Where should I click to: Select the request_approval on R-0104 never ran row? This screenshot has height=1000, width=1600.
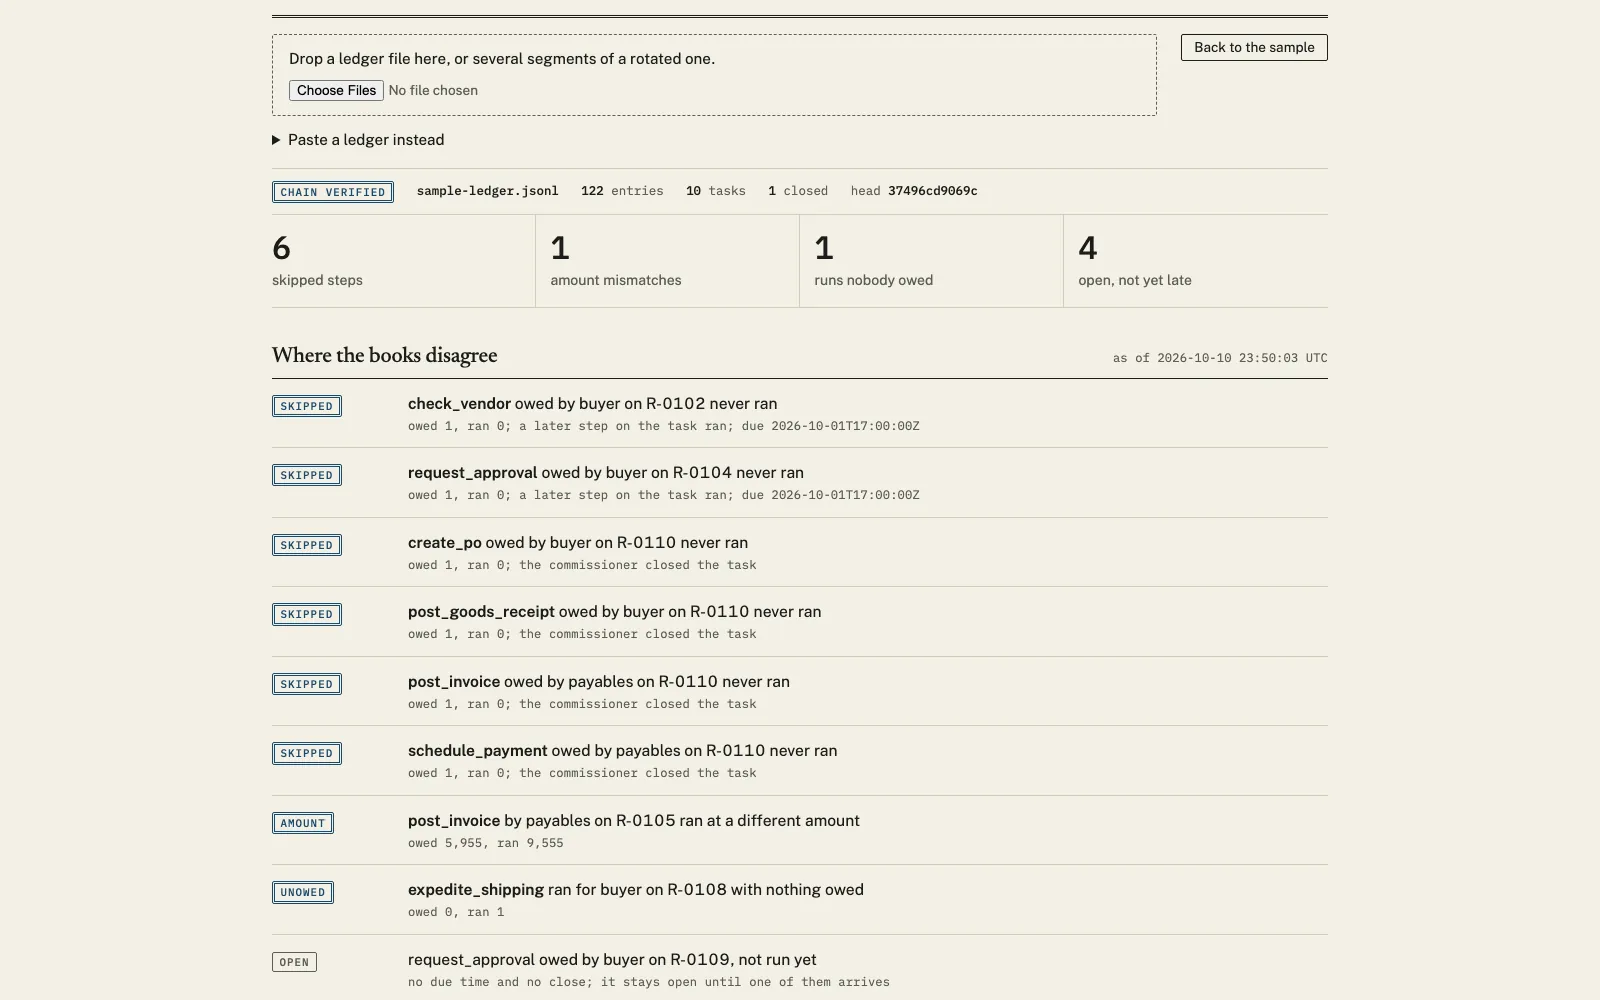800,483
